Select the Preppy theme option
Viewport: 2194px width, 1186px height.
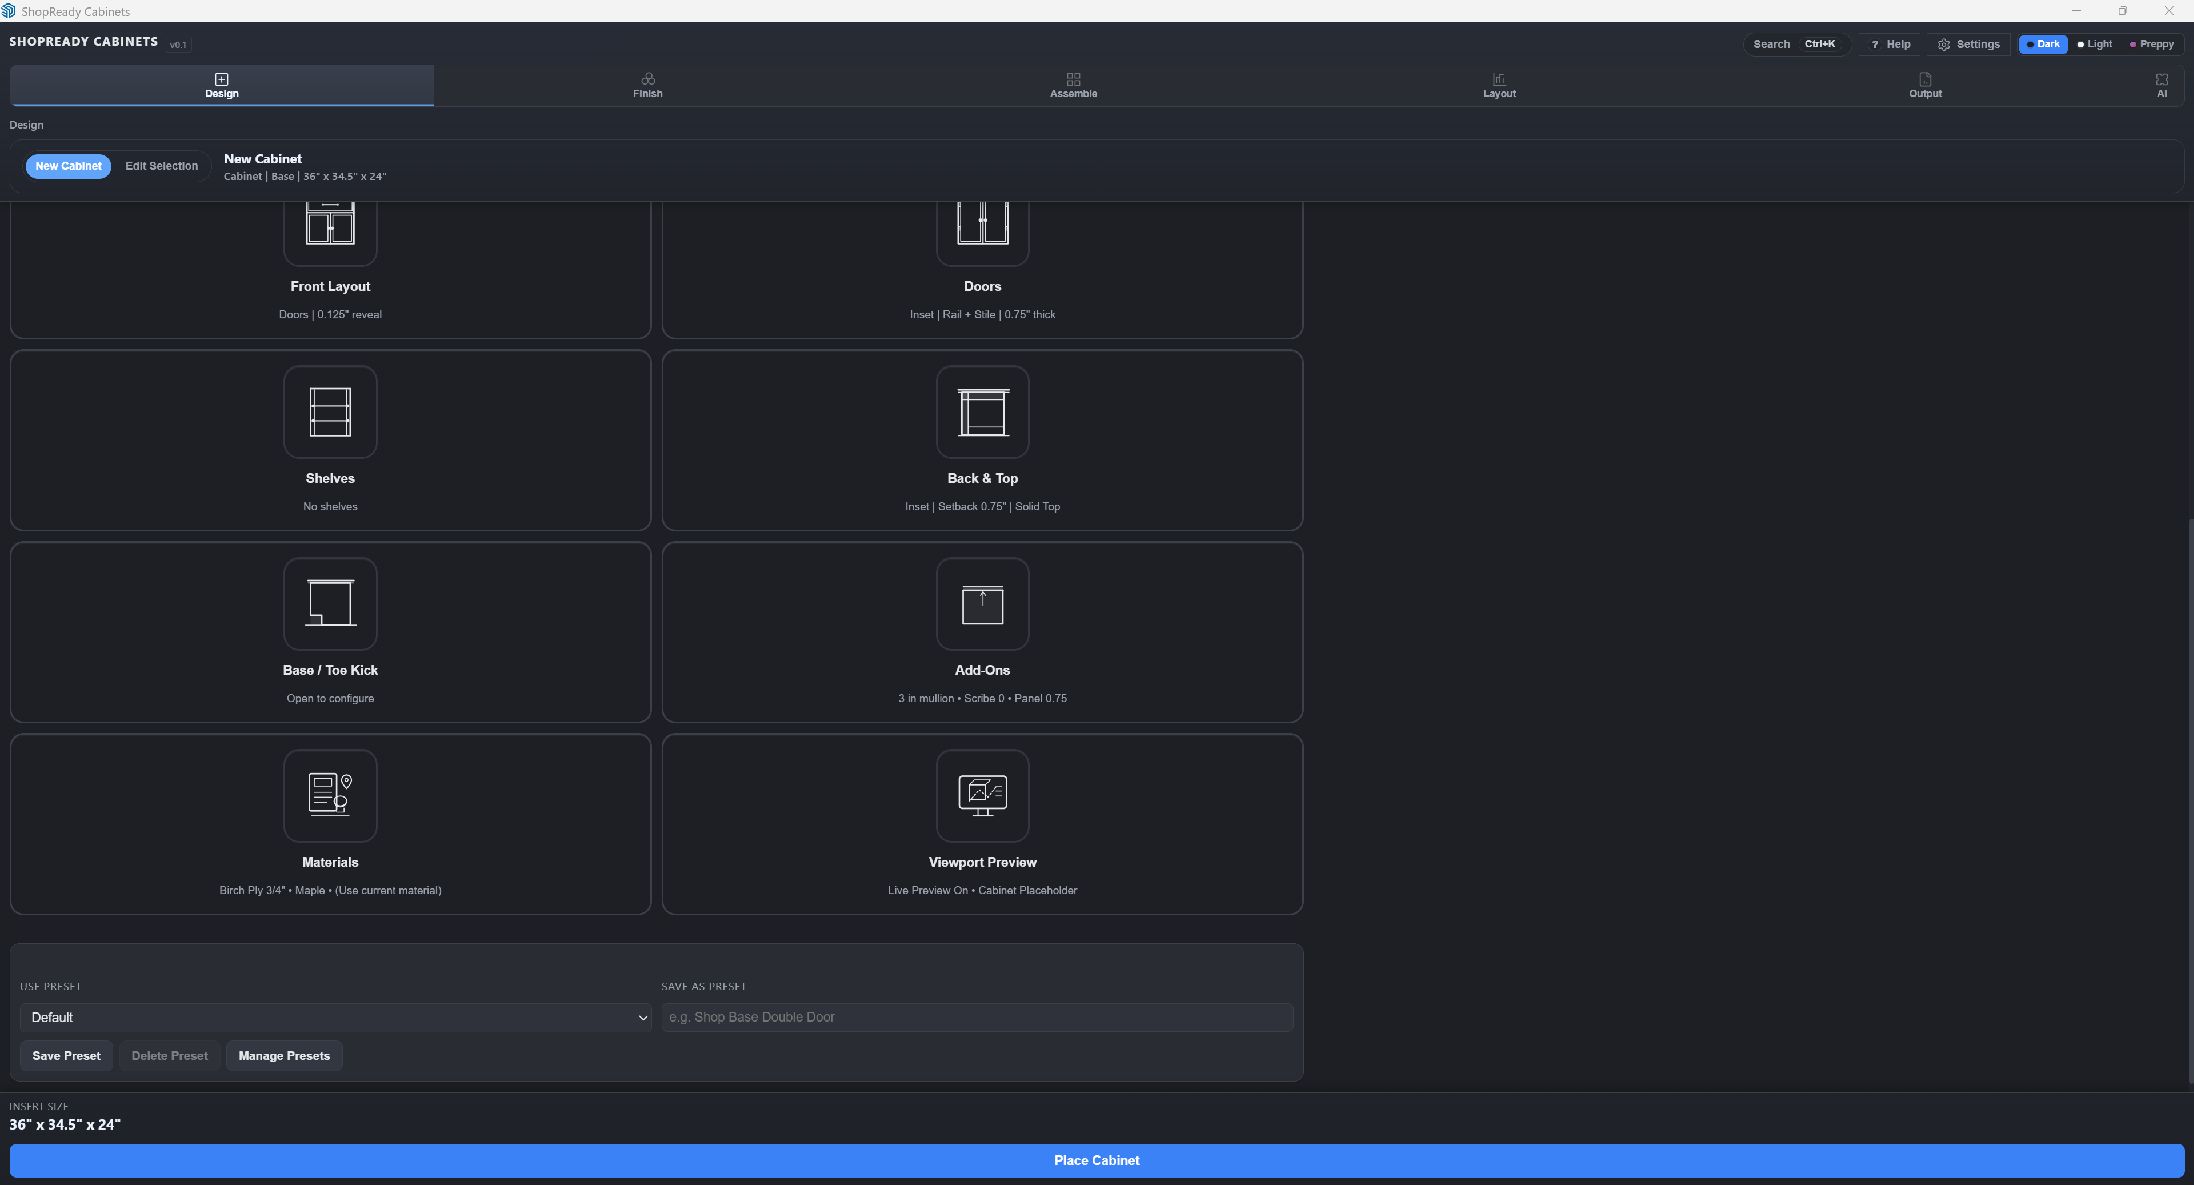pos(2151,44)
